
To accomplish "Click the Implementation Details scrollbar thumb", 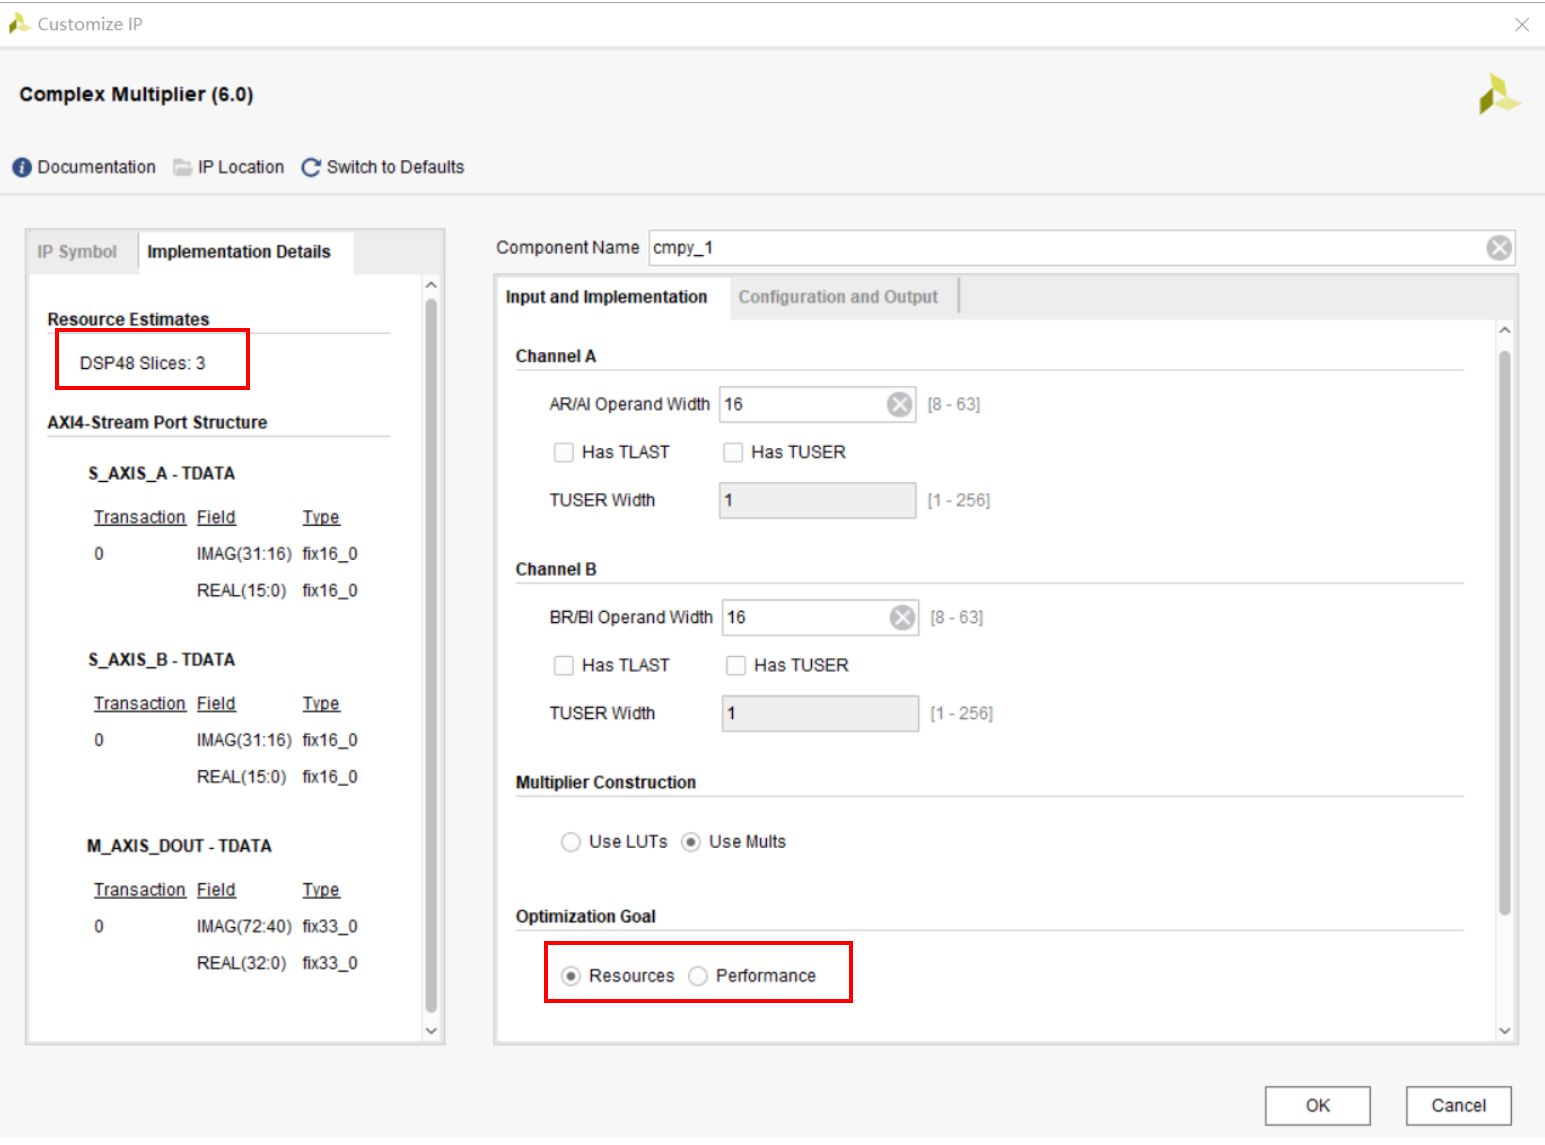I will (x=431, y=656).
